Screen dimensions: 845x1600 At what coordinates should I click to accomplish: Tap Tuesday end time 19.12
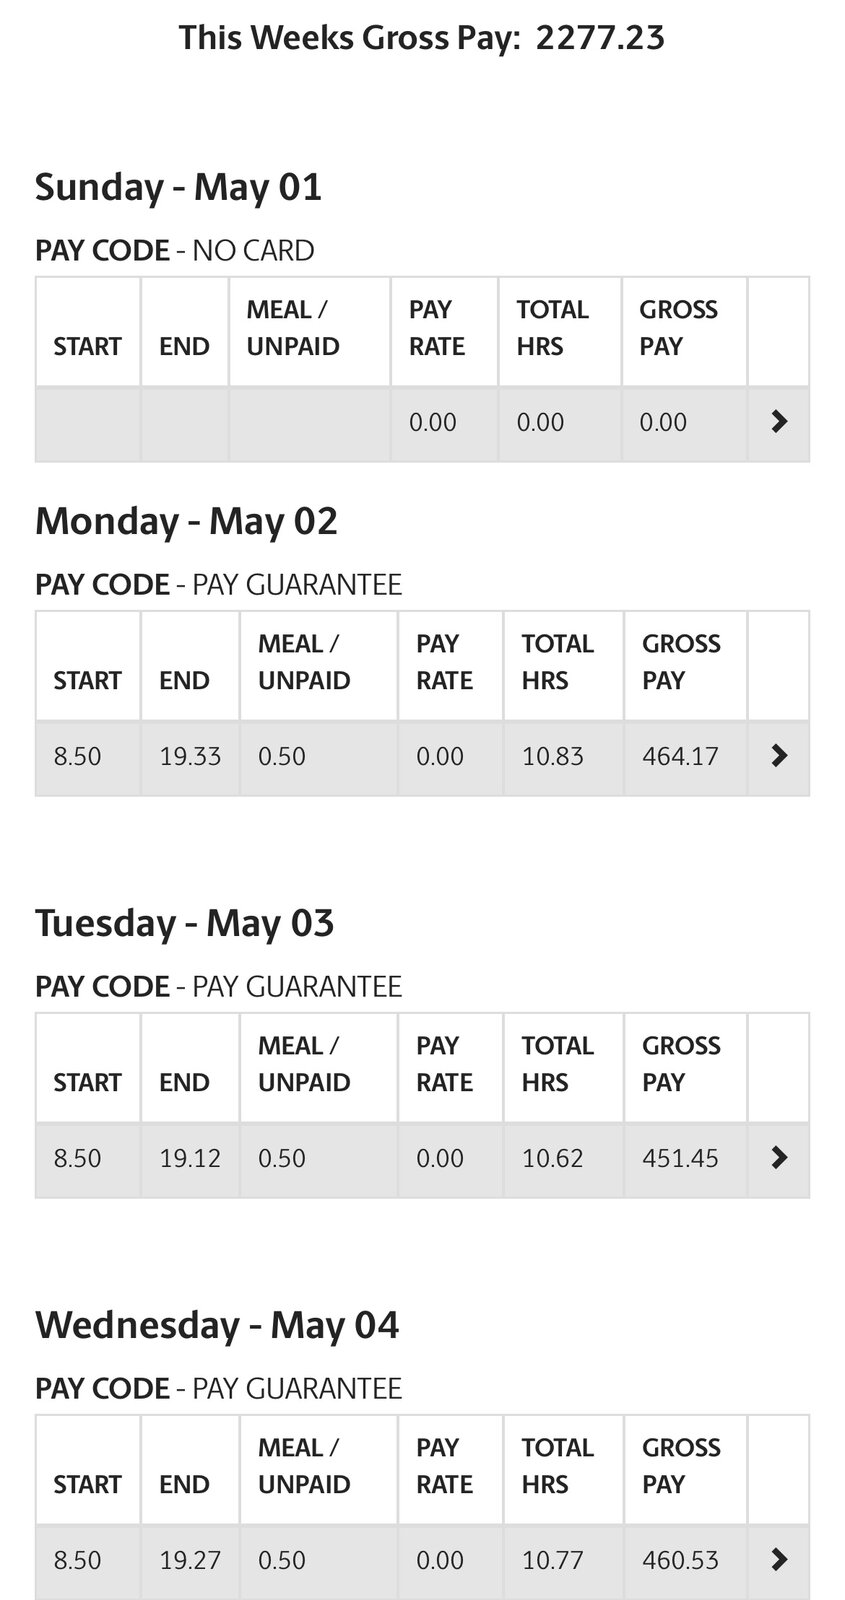click(190, 1159)
